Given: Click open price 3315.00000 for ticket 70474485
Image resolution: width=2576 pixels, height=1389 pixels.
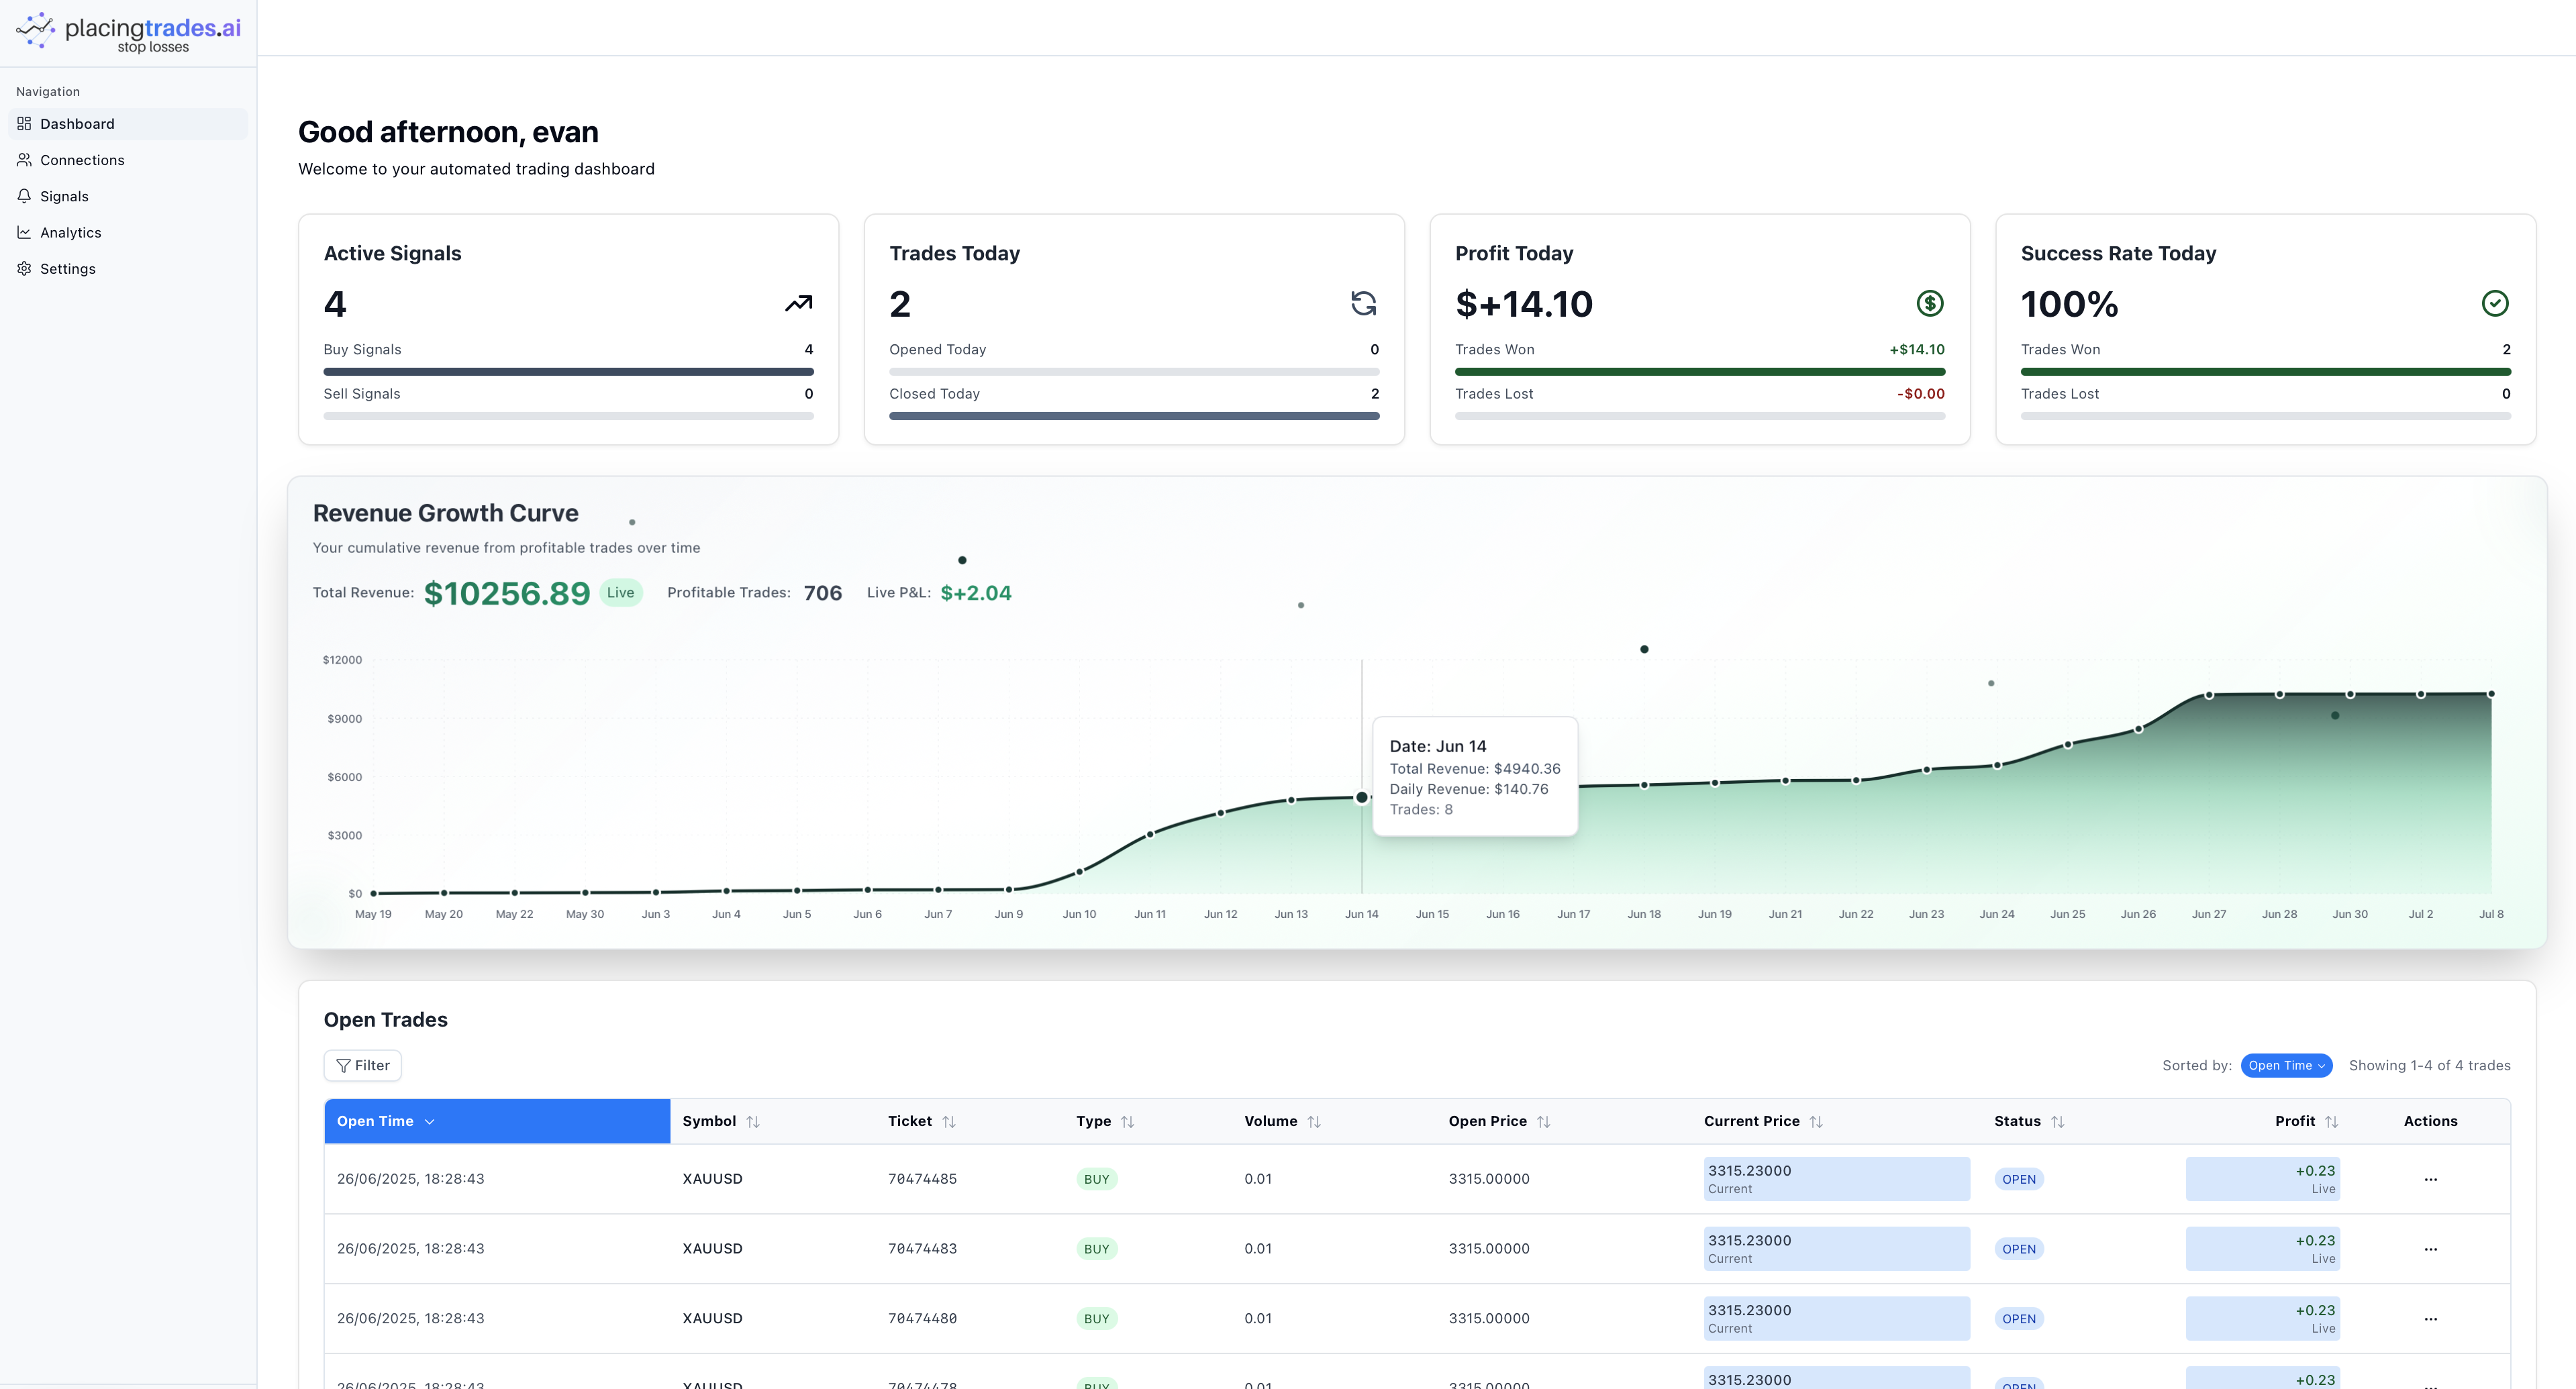Looking at the screenshot, I should 1489,1180.
